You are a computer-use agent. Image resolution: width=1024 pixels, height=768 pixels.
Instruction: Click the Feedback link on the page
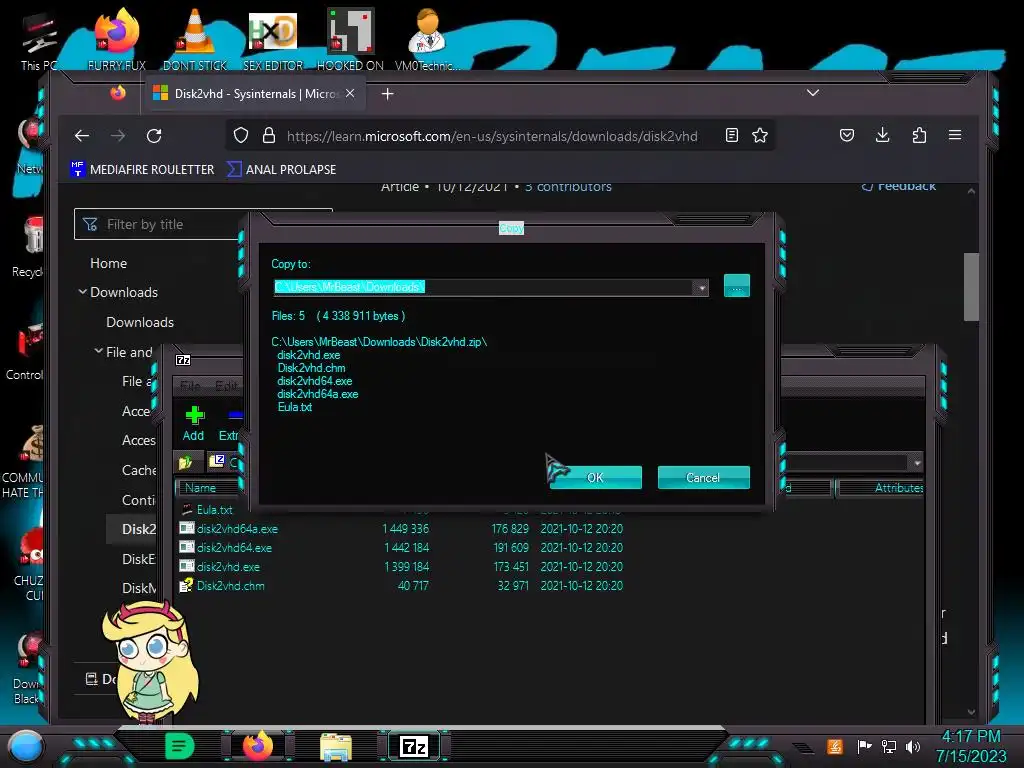click(899, 187)
